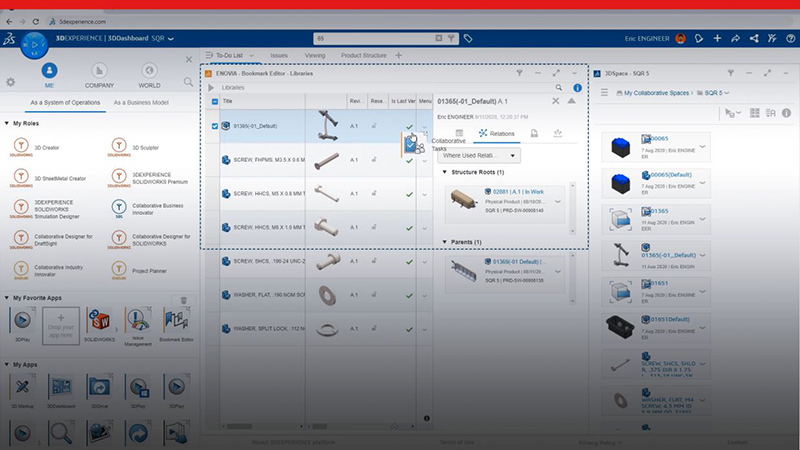
Task: Click the filter icon in 3DSpace header
Action: coord(731,73)
